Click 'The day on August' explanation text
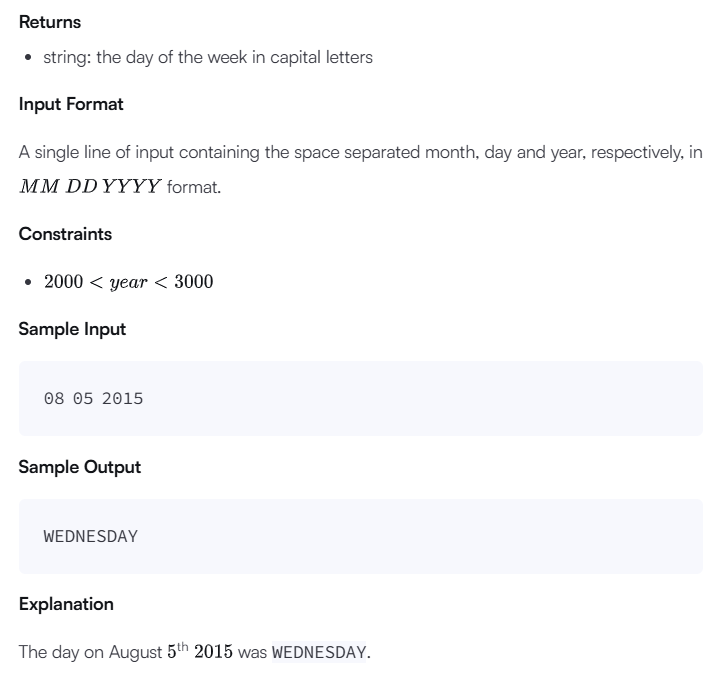This screenshot has width=723, height=674. 91,652
